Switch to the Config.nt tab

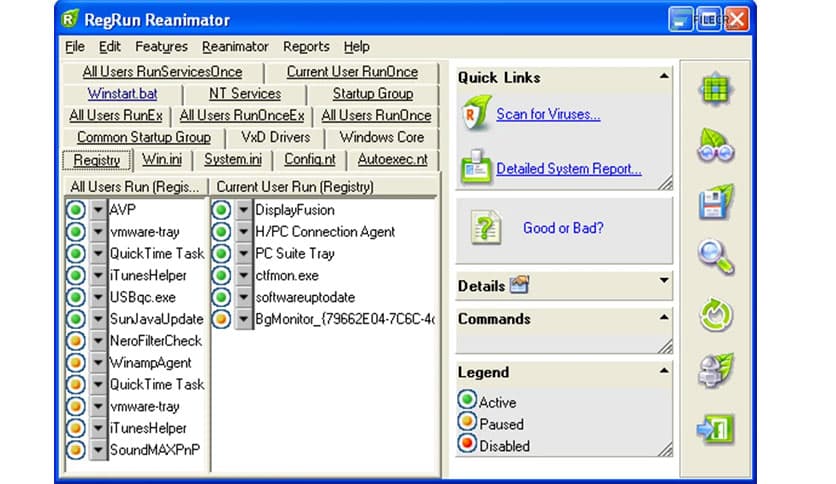click(310, 159)
